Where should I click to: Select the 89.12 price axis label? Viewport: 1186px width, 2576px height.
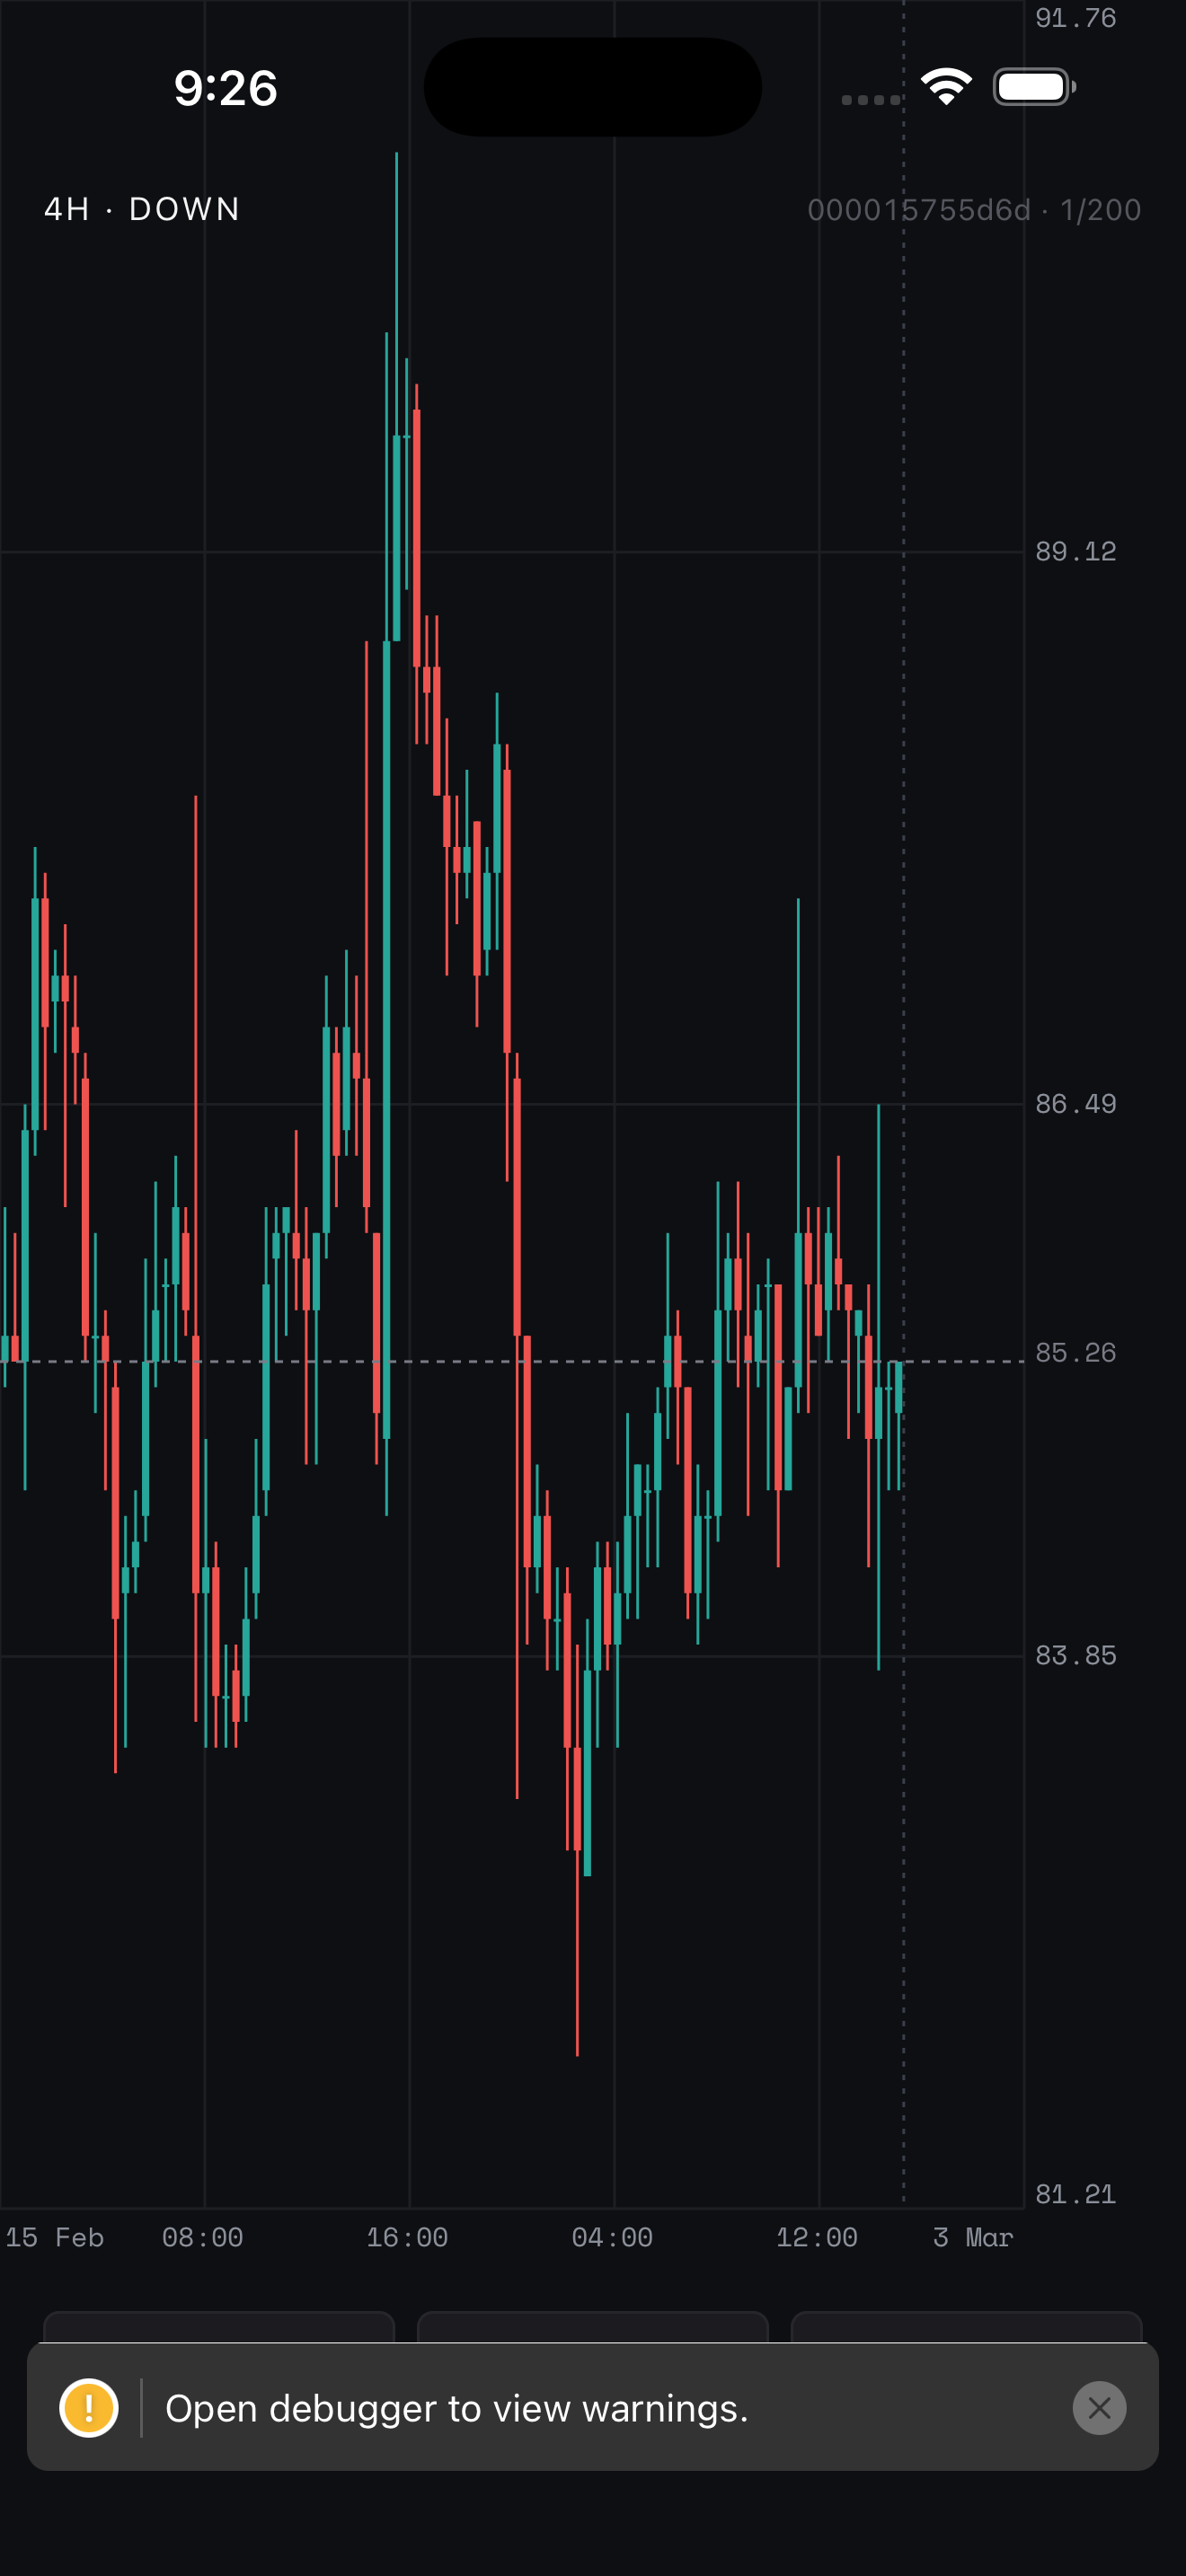(x=1076, y=551)
